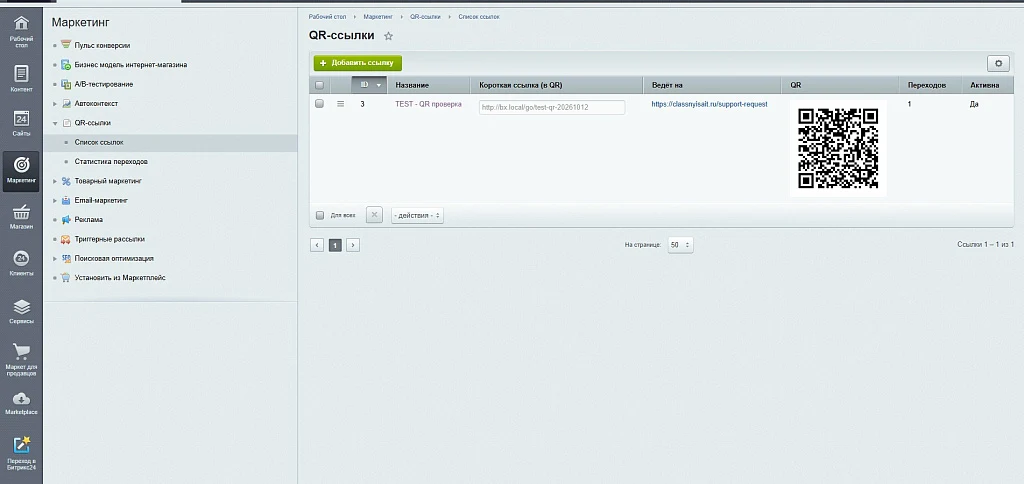Check the row checkbox for TEST - QR проверка
The width and height of the screenshot is (1024, 484).
319,103
